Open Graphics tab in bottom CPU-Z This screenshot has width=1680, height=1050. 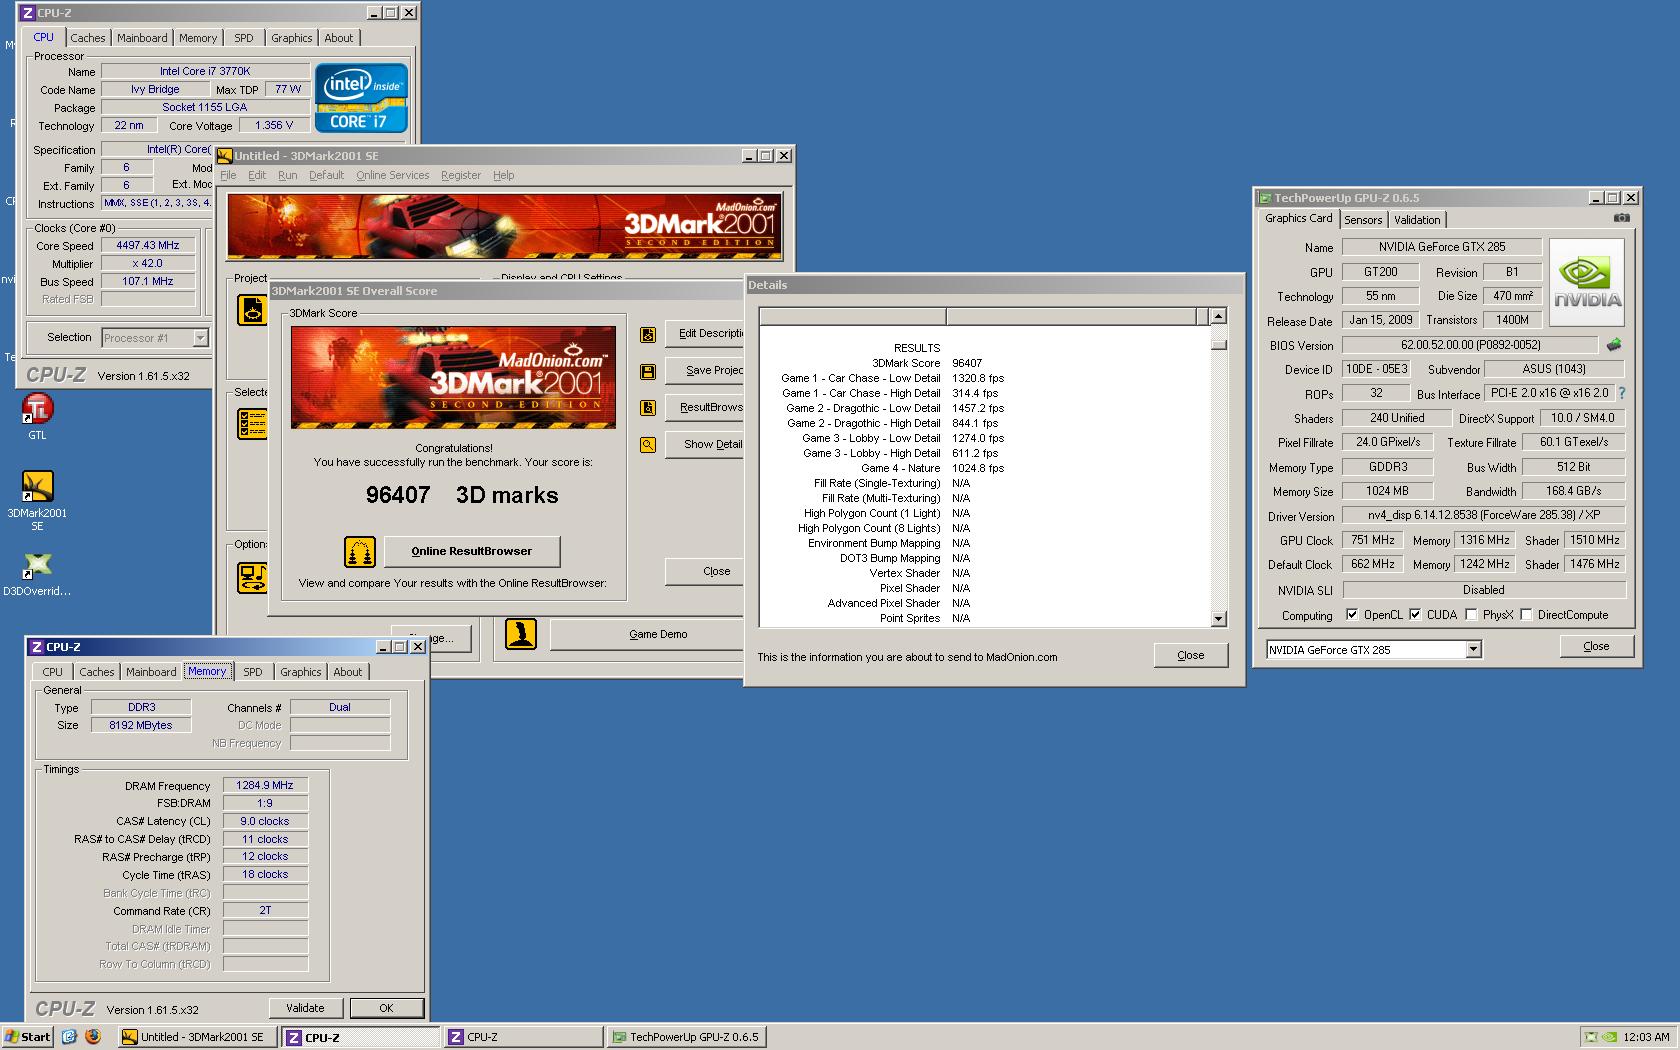pyautogui.click(x=300, y=672)
